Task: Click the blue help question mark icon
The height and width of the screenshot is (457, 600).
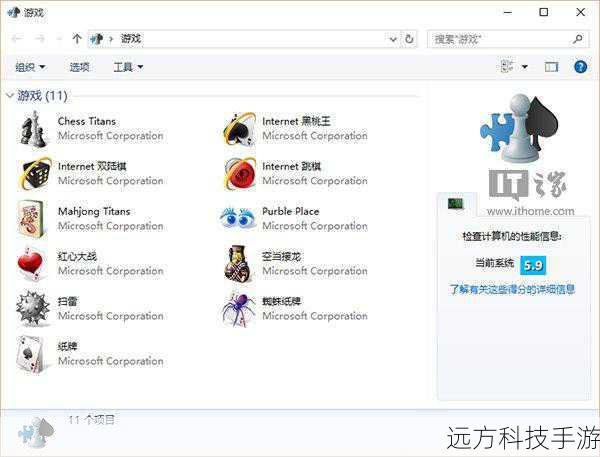Action: click(580, 67)
